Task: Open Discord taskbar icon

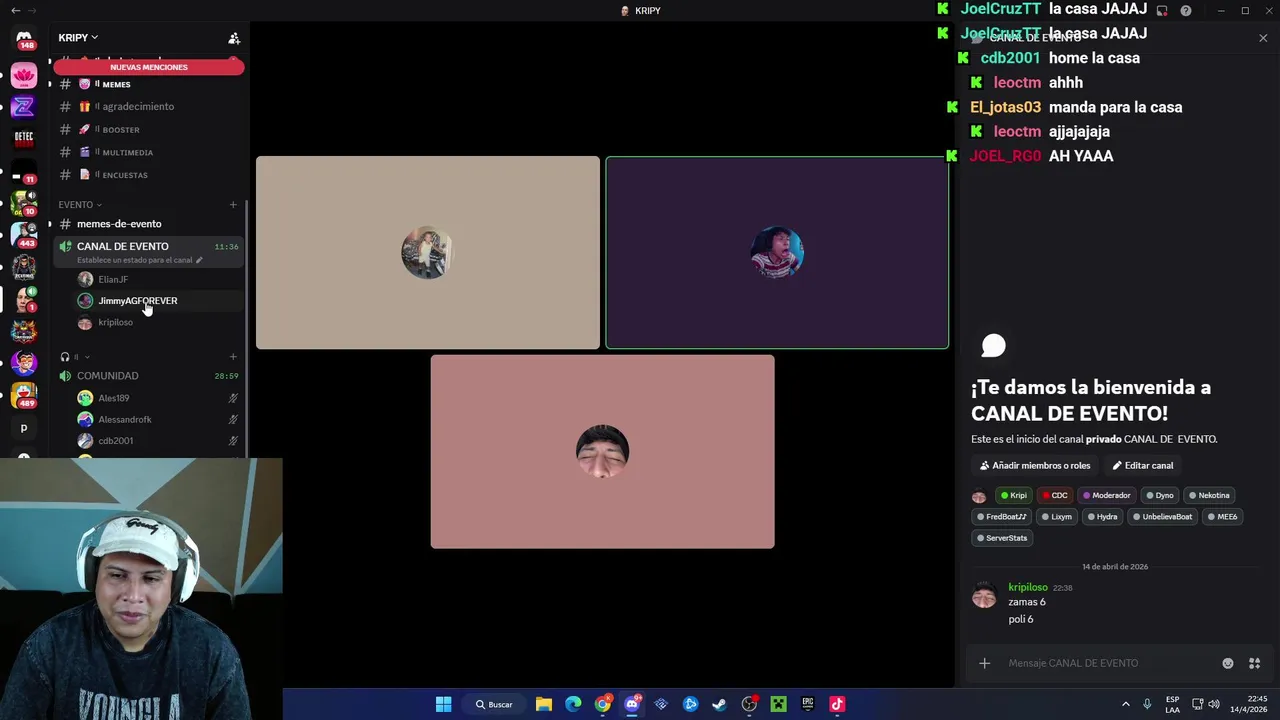Action: [632, 704]
